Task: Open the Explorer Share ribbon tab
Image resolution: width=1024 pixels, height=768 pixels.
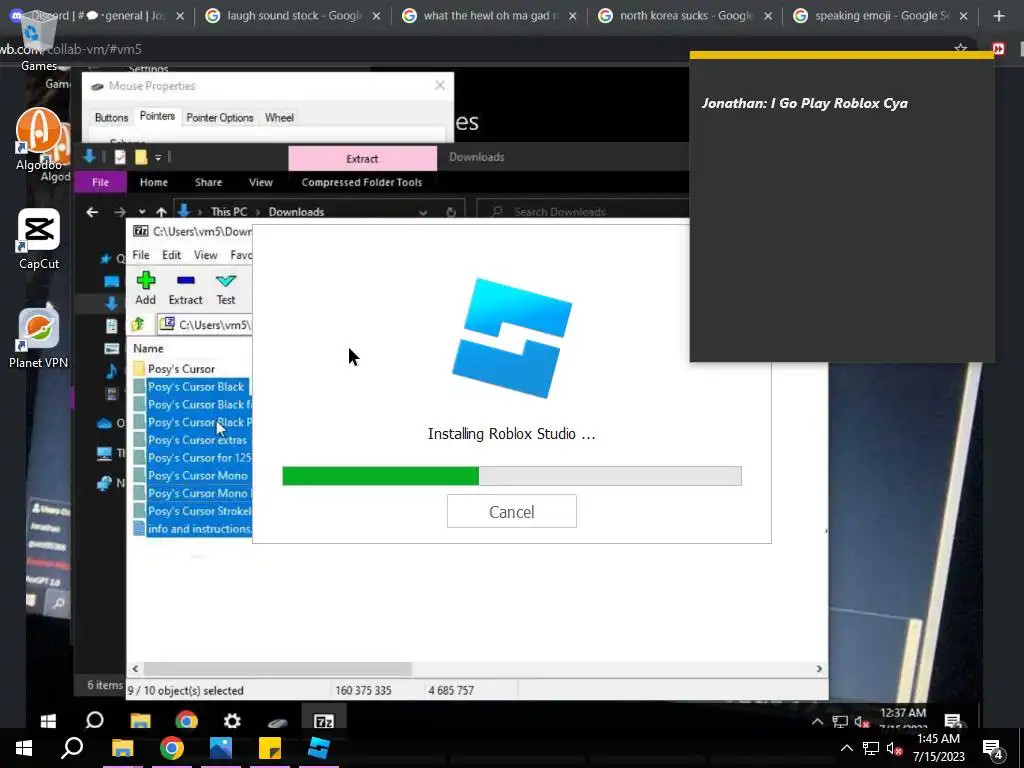Action: (208, 182)
